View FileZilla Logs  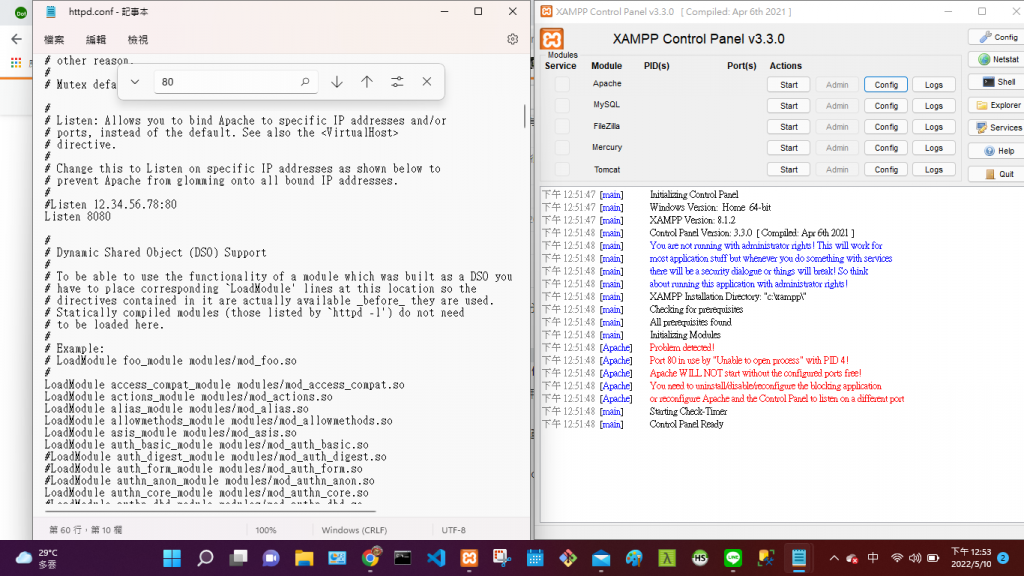(934, 127)
